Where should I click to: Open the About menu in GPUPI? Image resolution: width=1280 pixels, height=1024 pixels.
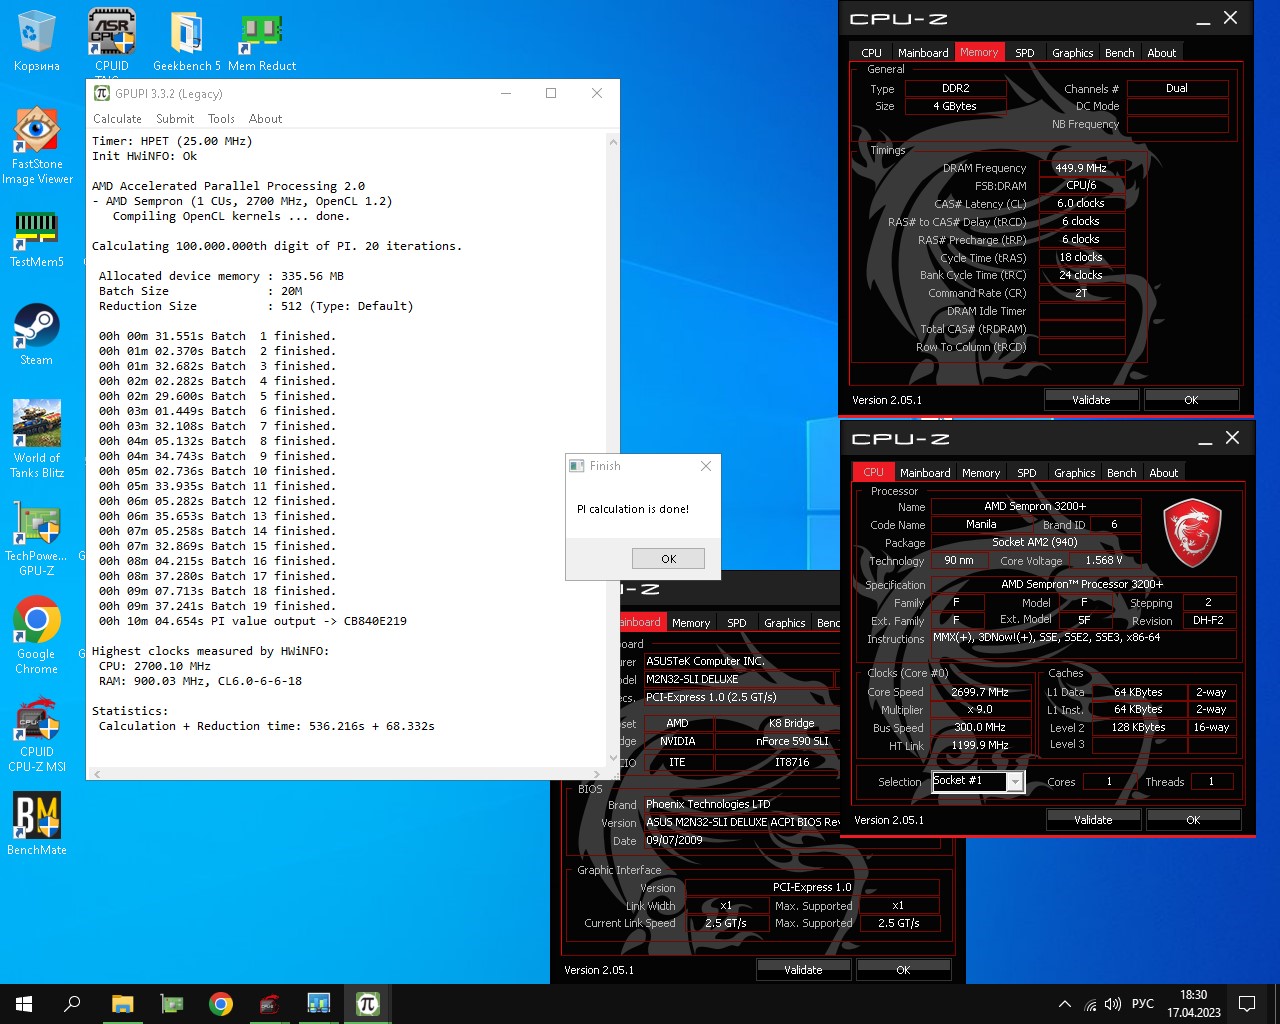click(x=265, y=119)
